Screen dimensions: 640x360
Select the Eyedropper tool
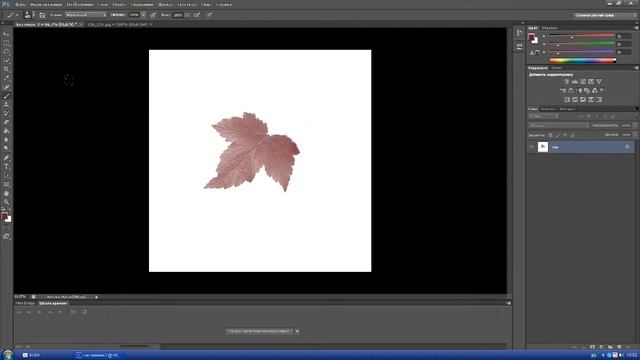click(x=6, y=78)
